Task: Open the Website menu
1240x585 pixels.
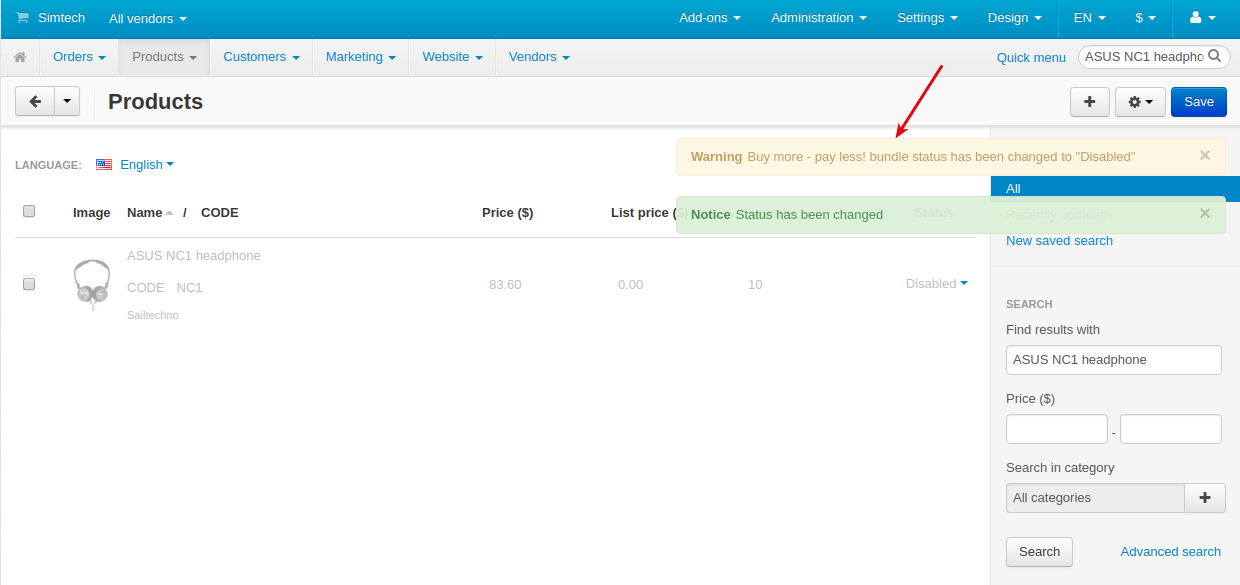Action: point(452,57)
